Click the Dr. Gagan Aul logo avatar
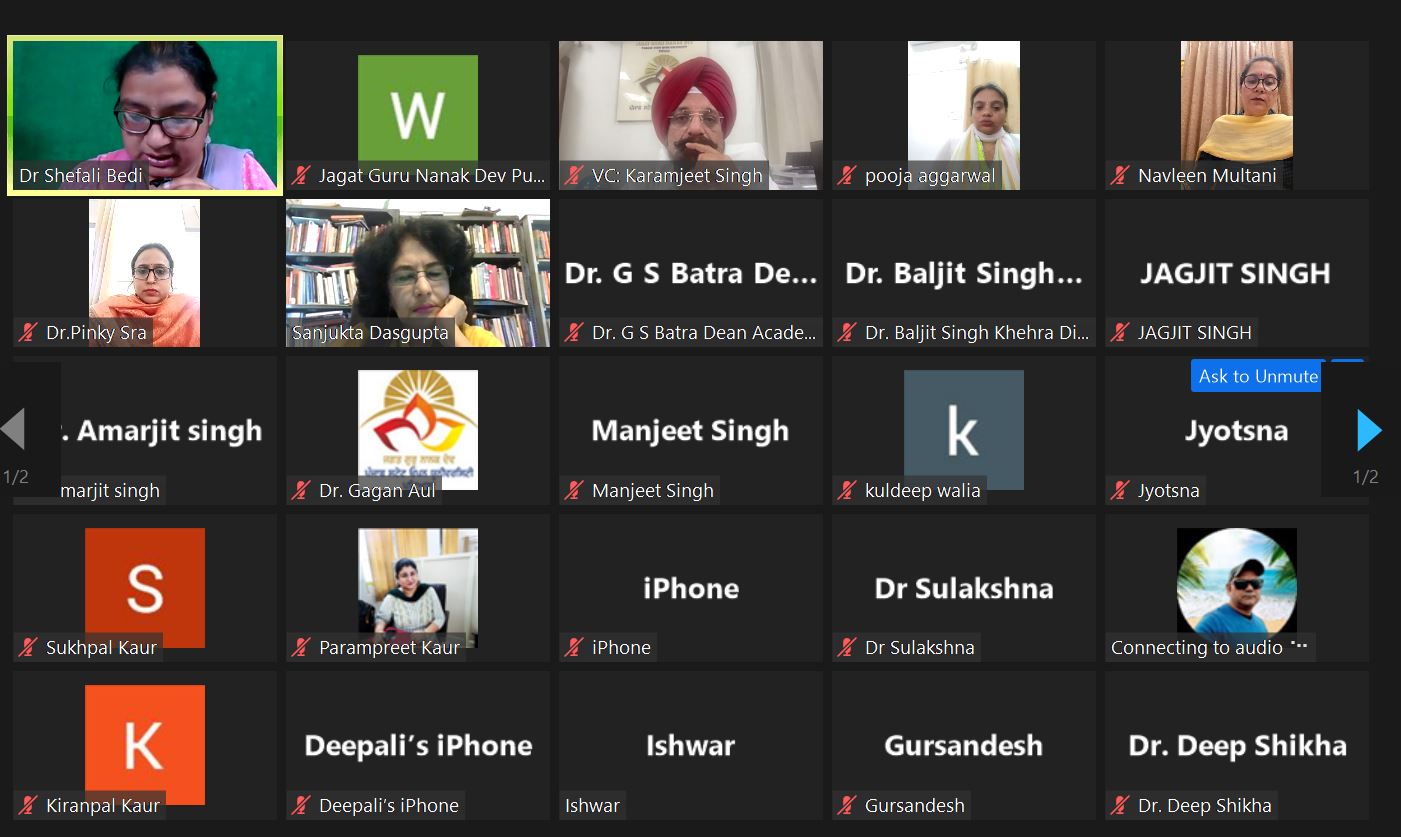The width and height of the screenshot is (1401, 837). coord(418,430)
